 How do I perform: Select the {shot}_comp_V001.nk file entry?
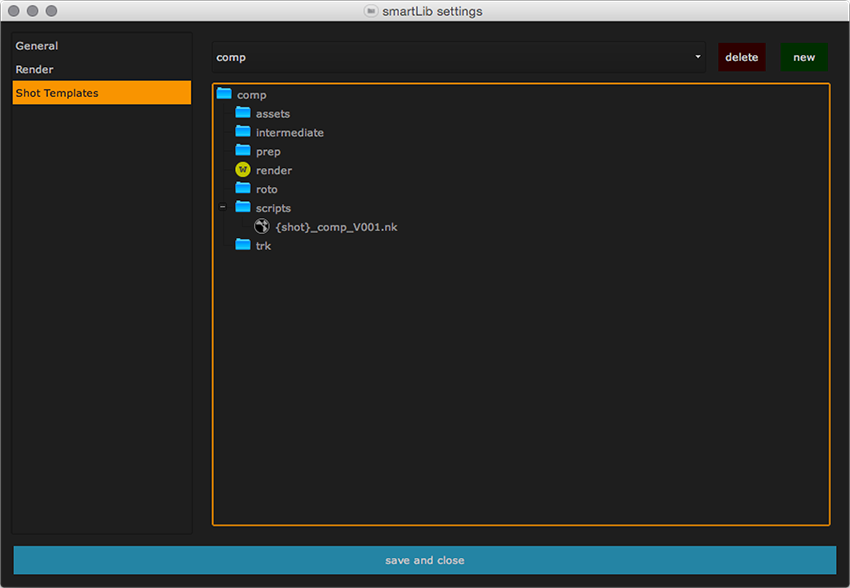336,227
